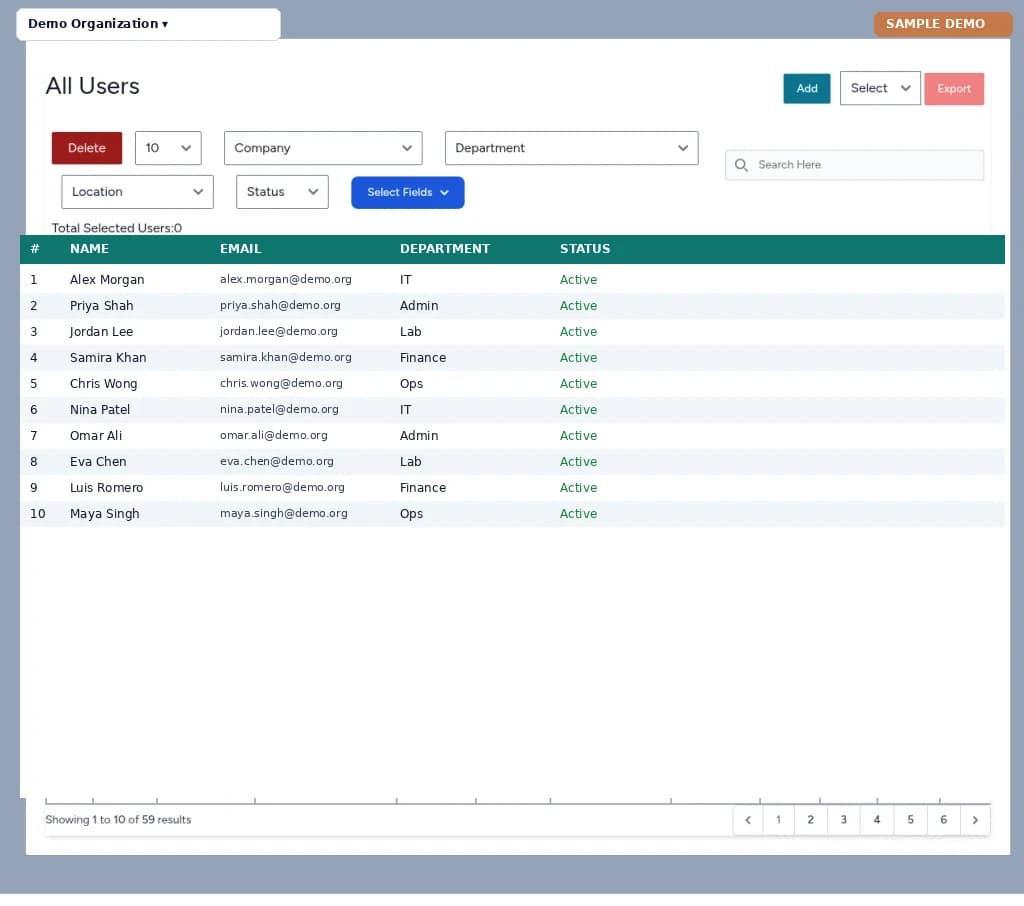Go to the previous page arrow

748,820
